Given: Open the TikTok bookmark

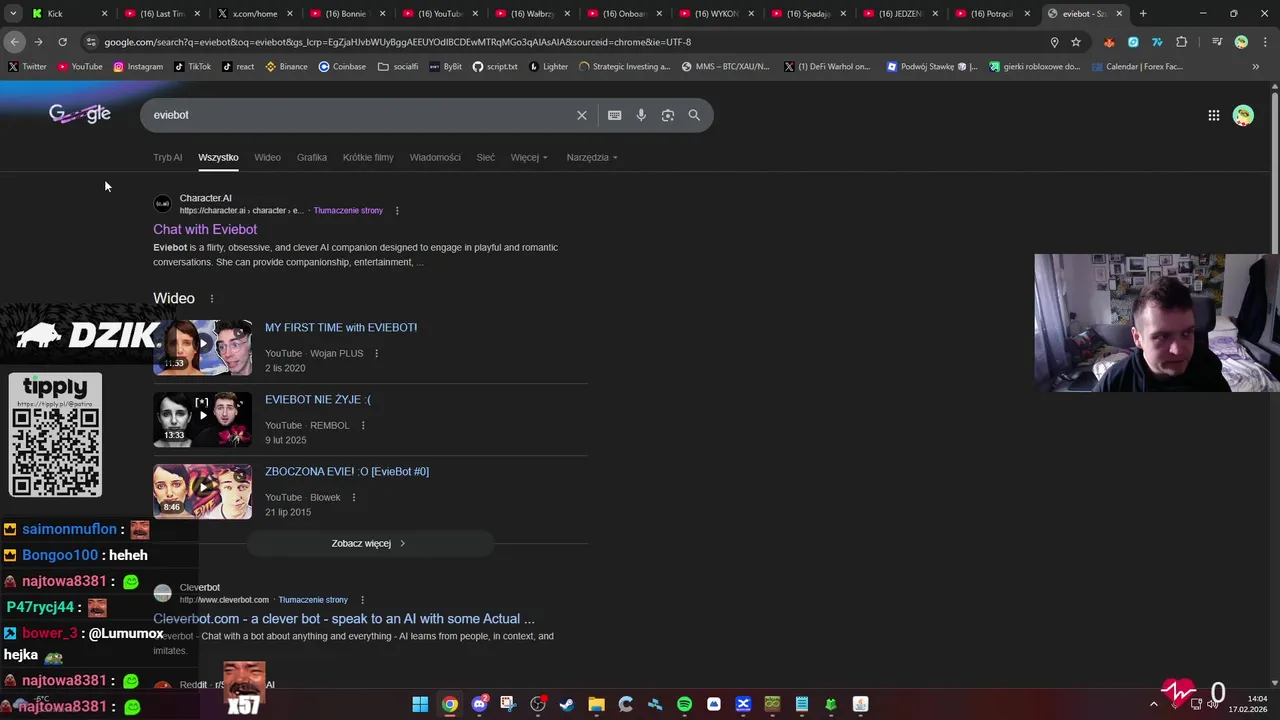Looking at the screenshot, I should coord(192,67).
